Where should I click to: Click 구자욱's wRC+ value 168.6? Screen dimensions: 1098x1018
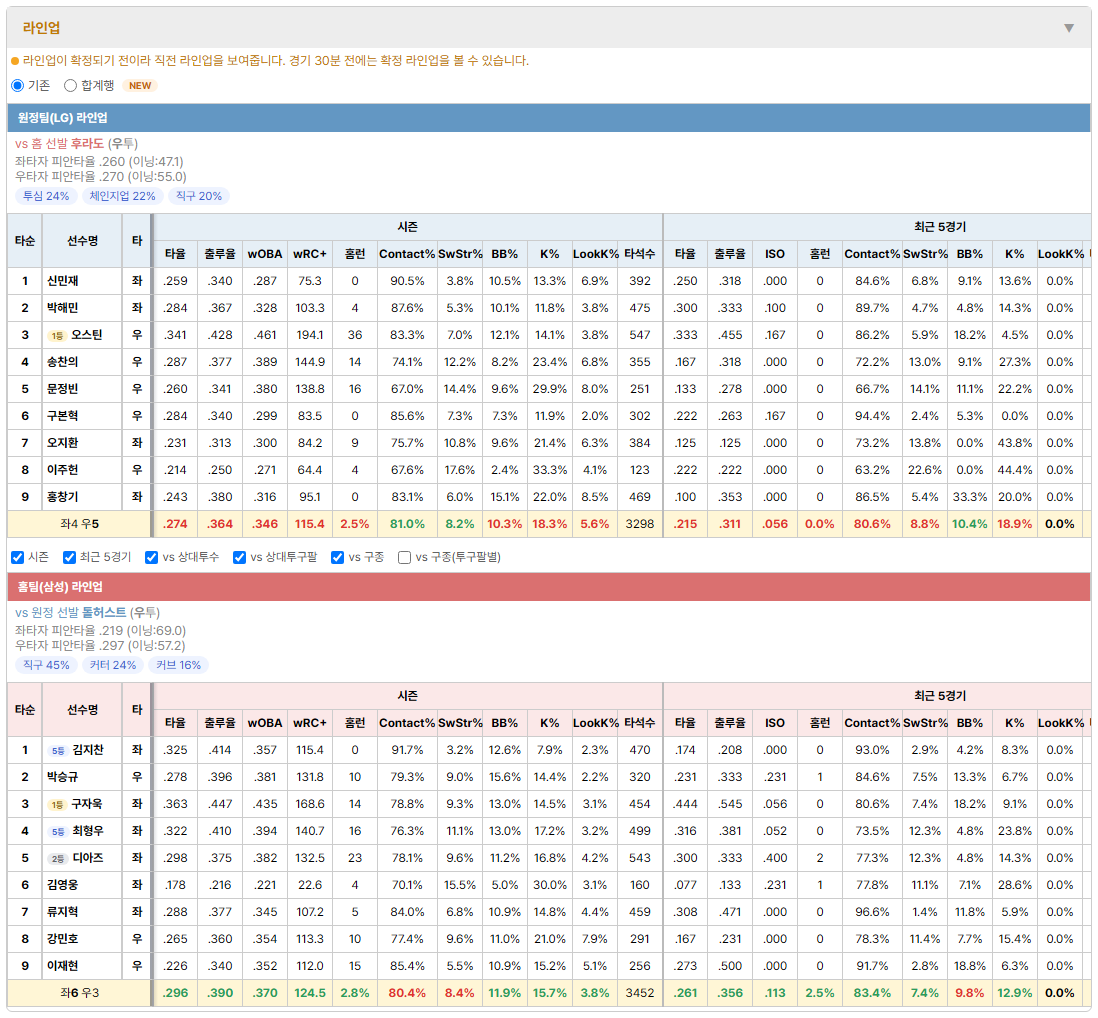pos(310,804)
